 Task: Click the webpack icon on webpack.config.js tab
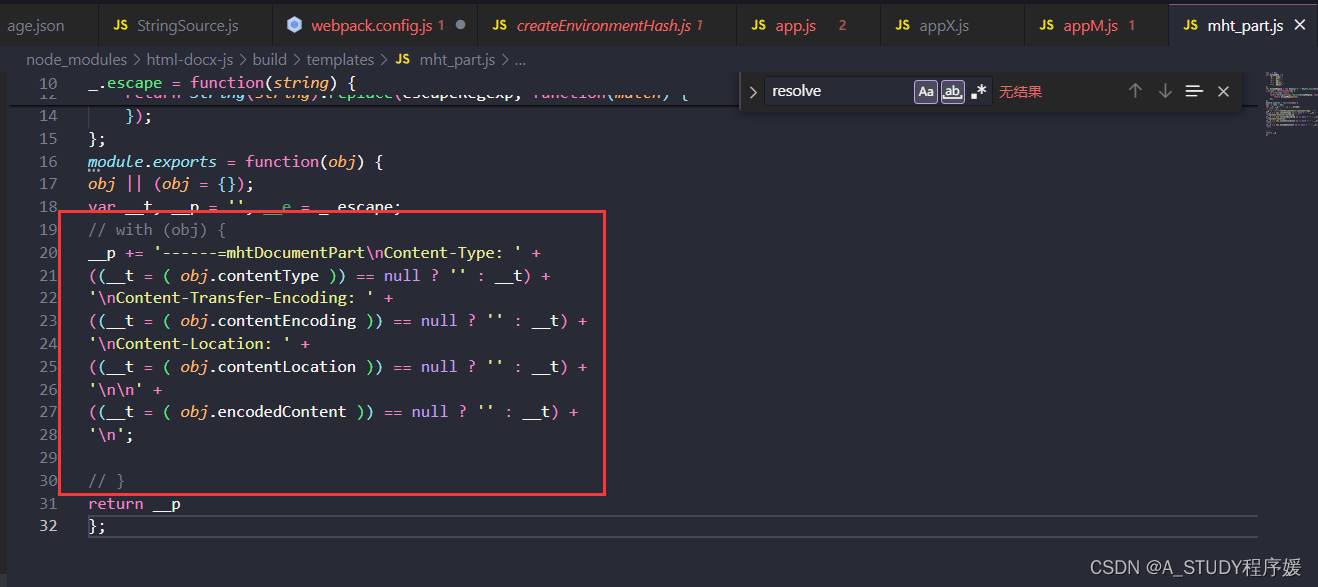click(x=294, y=25)
